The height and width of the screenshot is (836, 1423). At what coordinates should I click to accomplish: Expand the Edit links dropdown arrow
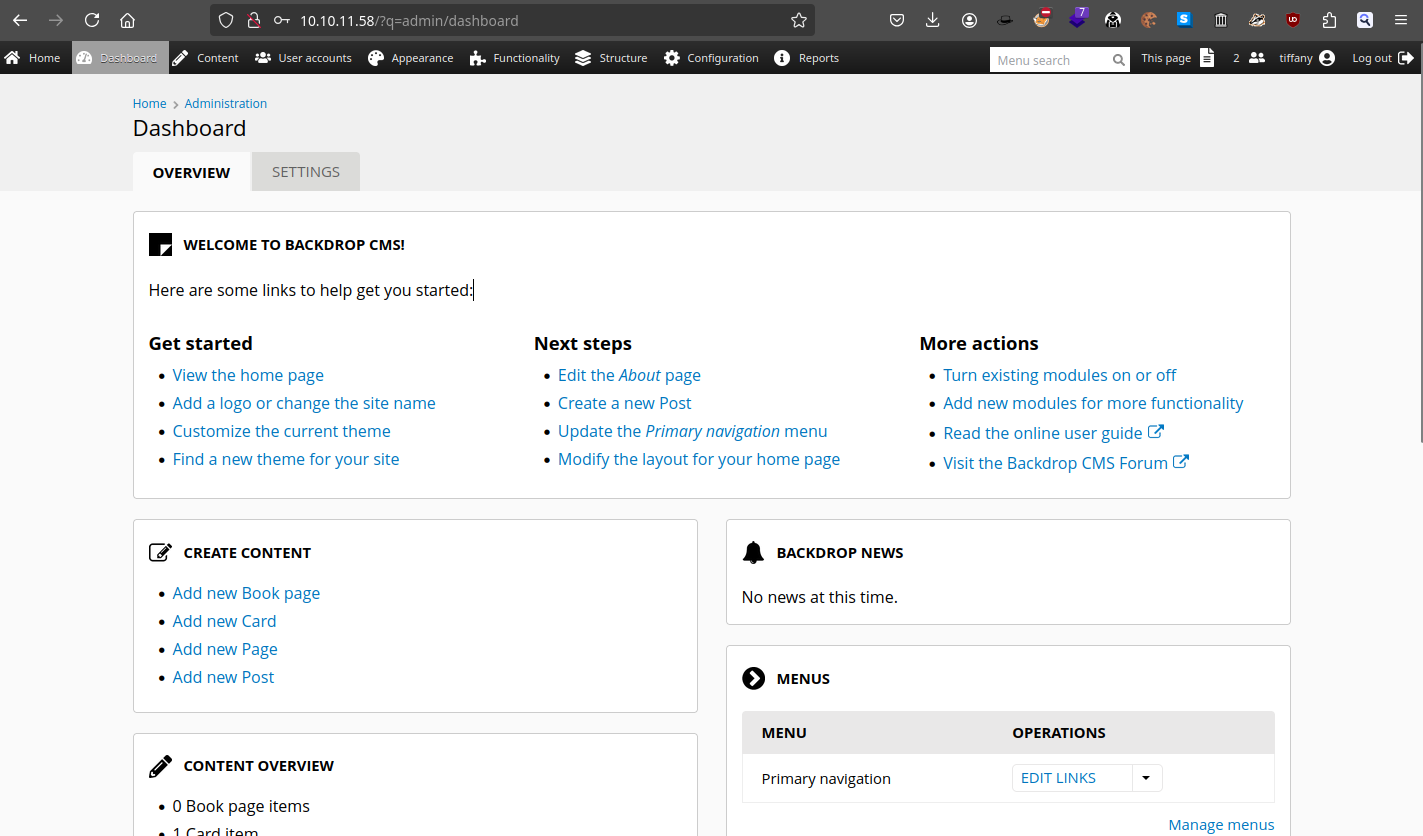point(1147,778)
